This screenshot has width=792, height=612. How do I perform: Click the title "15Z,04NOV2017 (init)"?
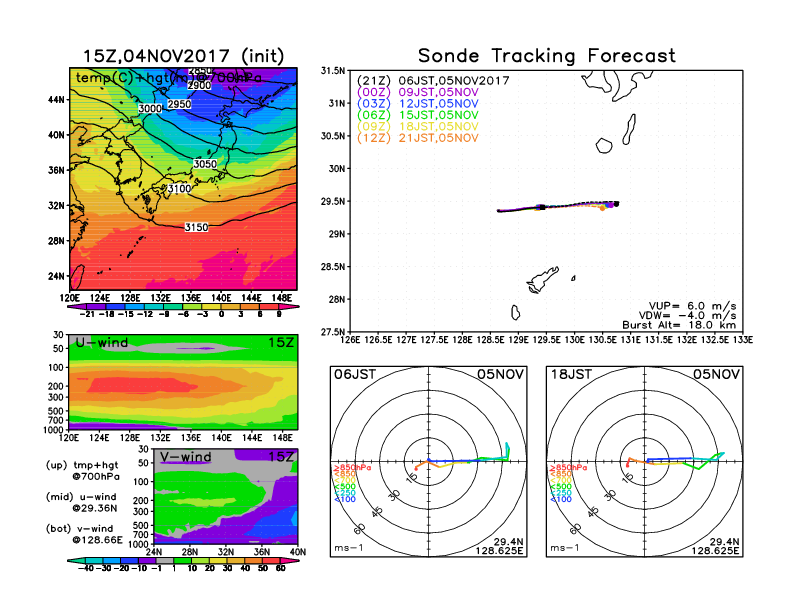[183, 56]
